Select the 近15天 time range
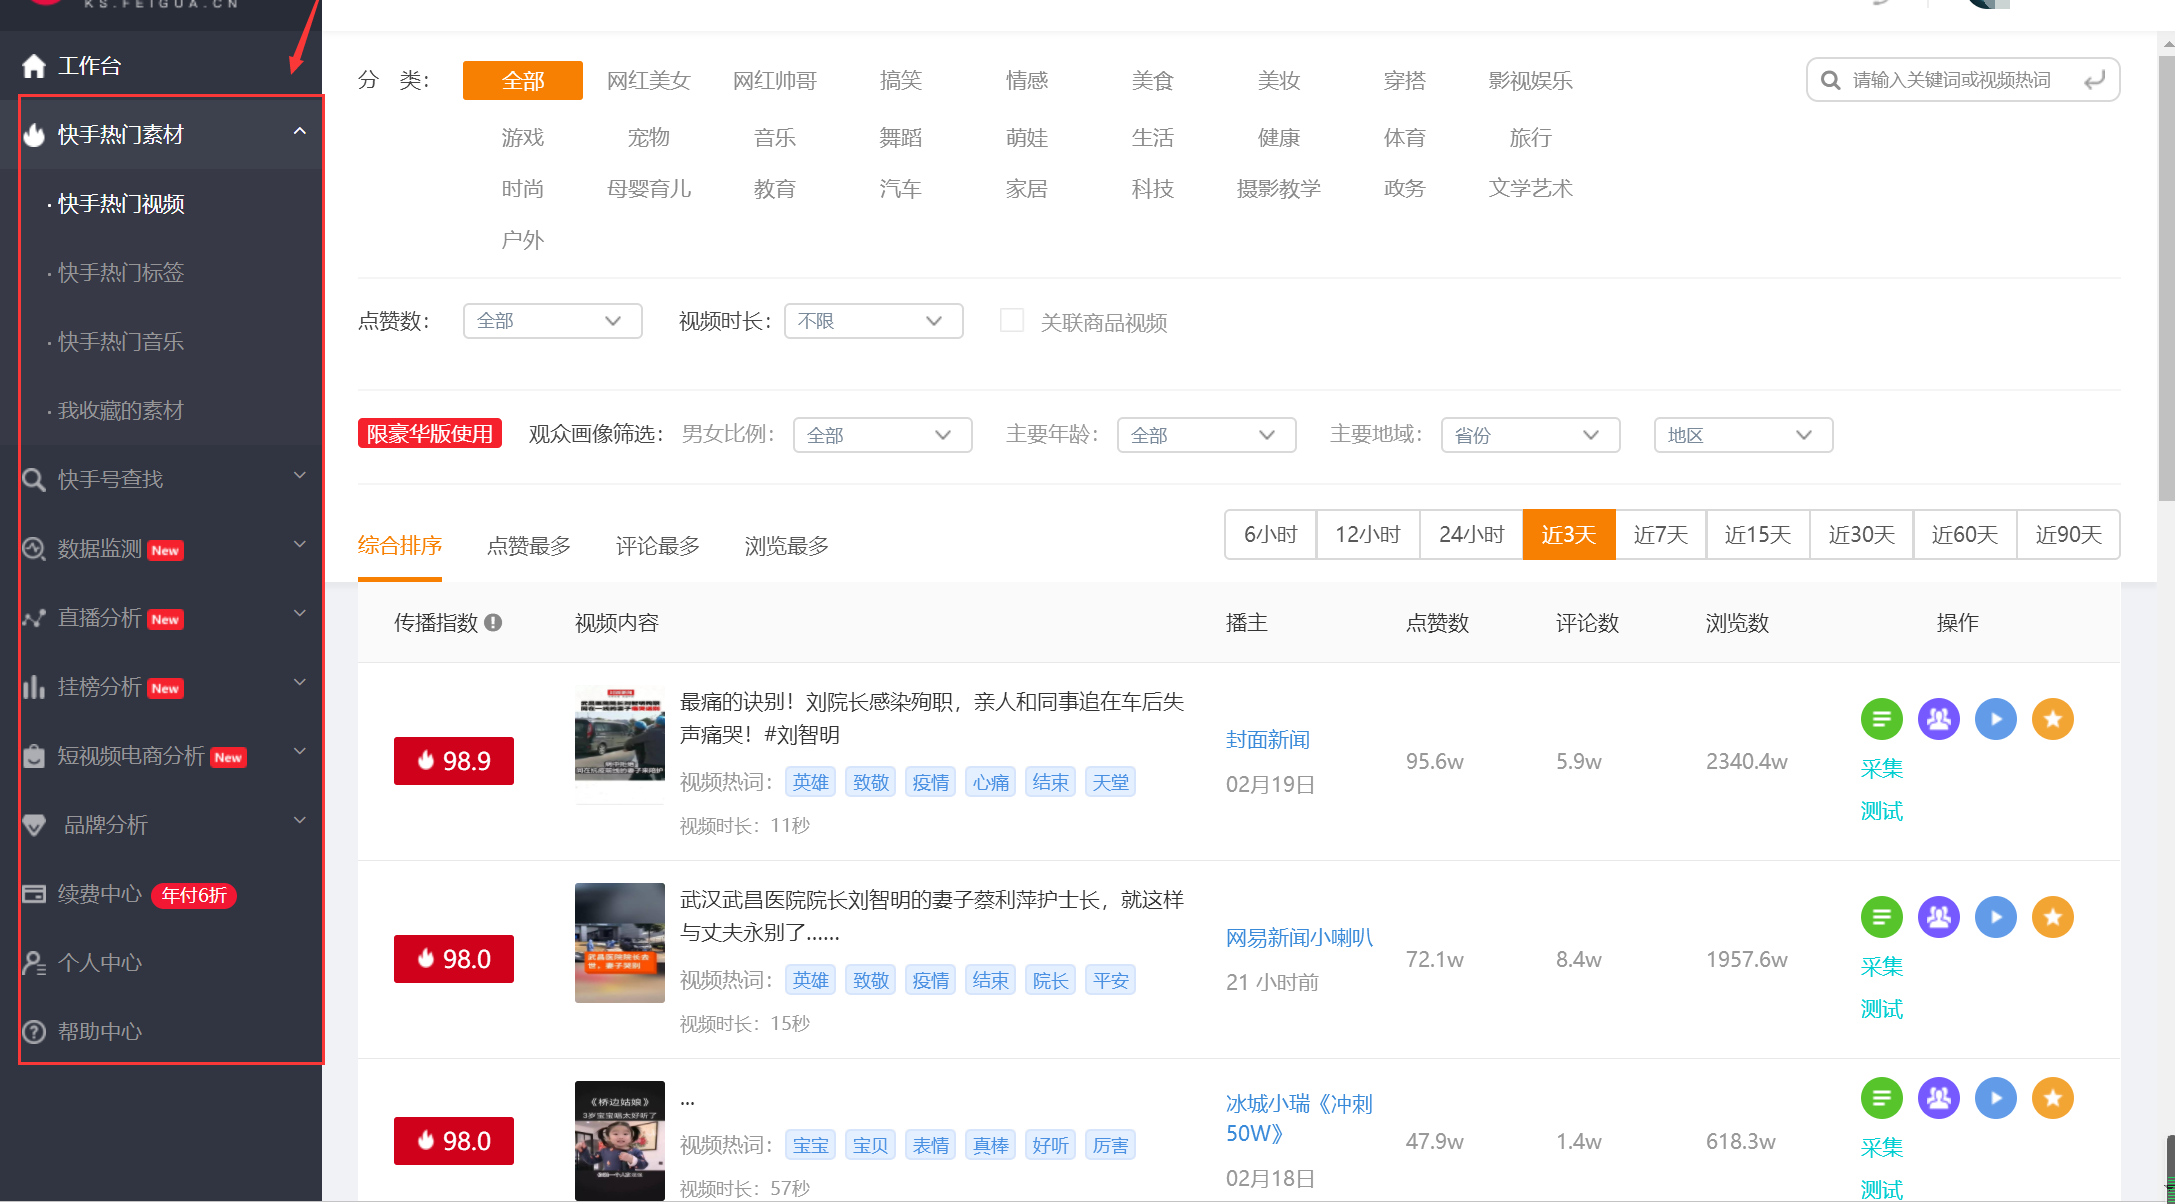This screenshot has height=1204, width=2175. (x=1758, y=535)
